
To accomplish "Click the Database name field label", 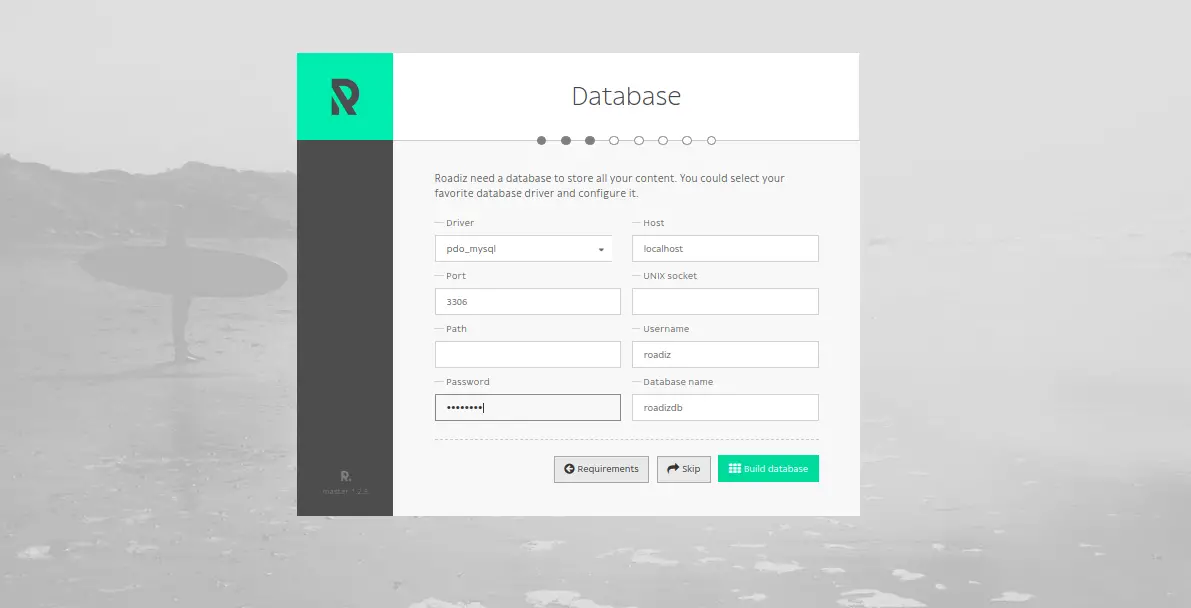I will click(x=678, y=382).
